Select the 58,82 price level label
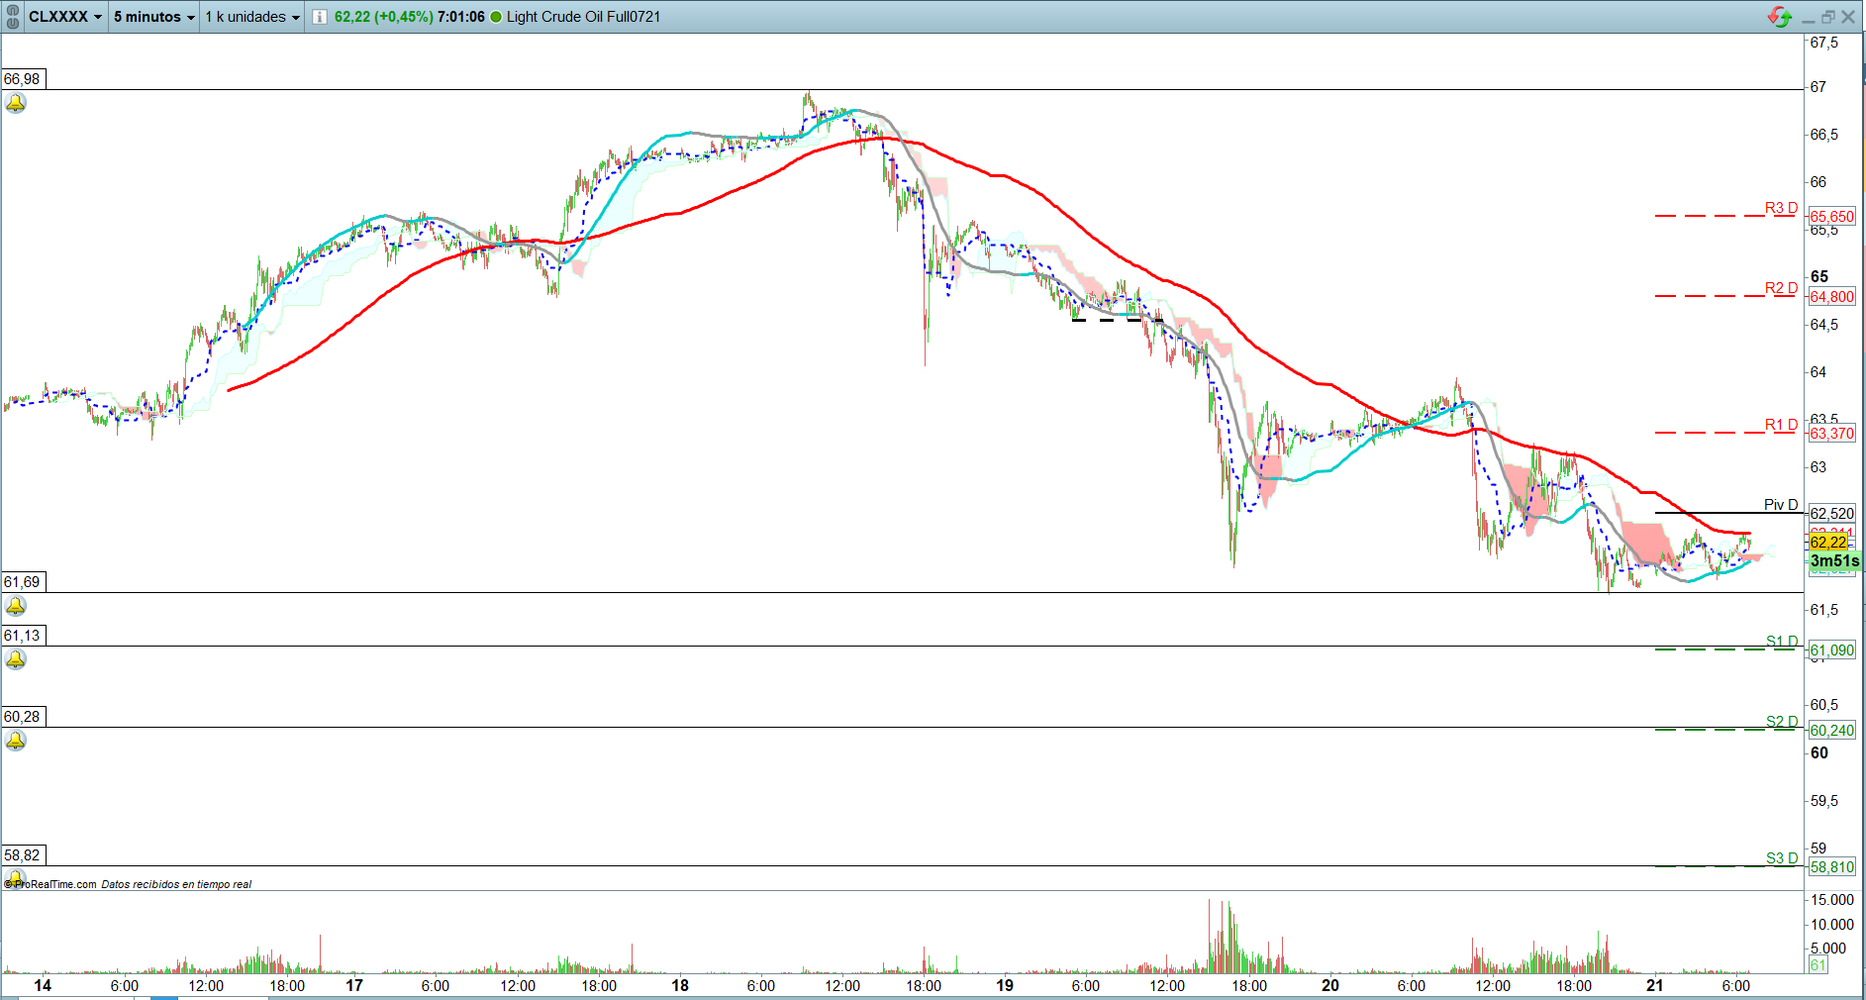The height and width of the screenshot is (1000, 1866). click(23, 855)
